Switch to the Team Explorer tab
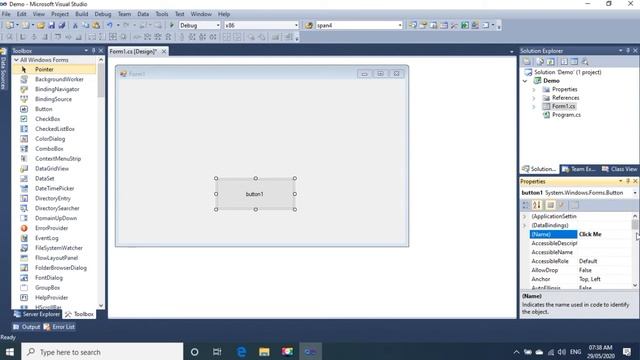640x360 pixels. pos(579,169)
